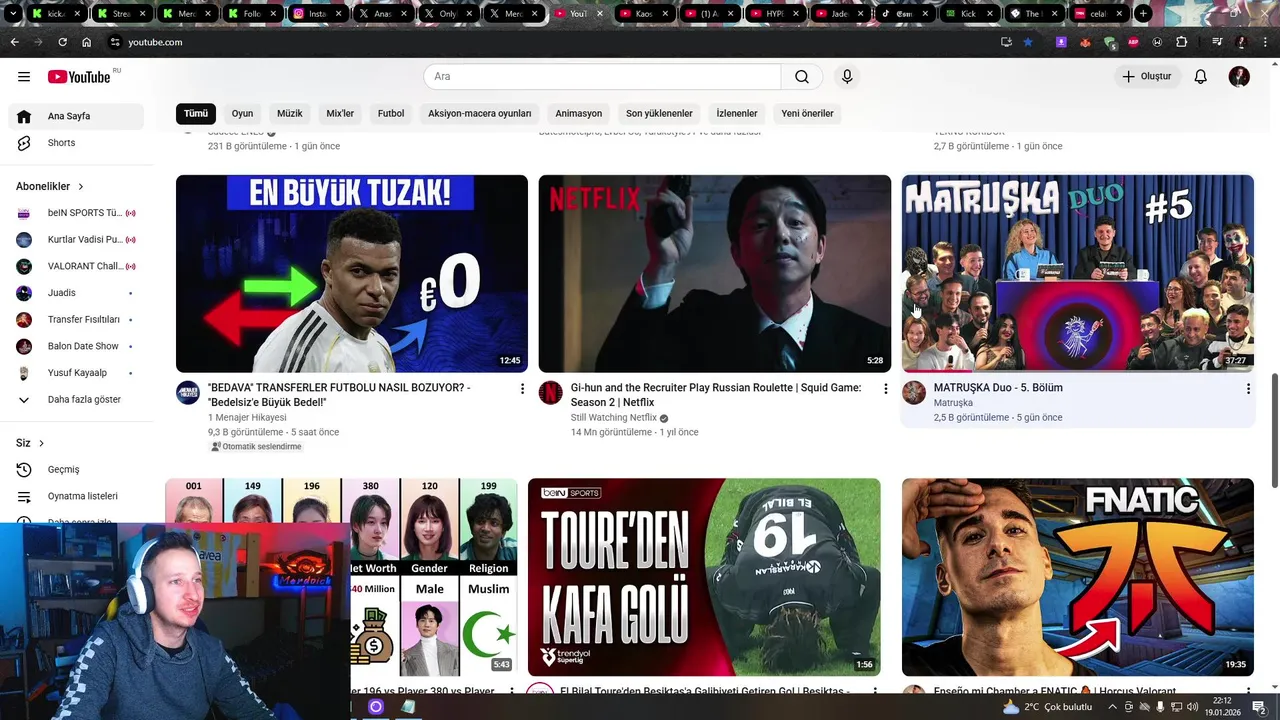Play the Toure'den Kafa Golü thumbnail
1280x720 pixels.
705,577
